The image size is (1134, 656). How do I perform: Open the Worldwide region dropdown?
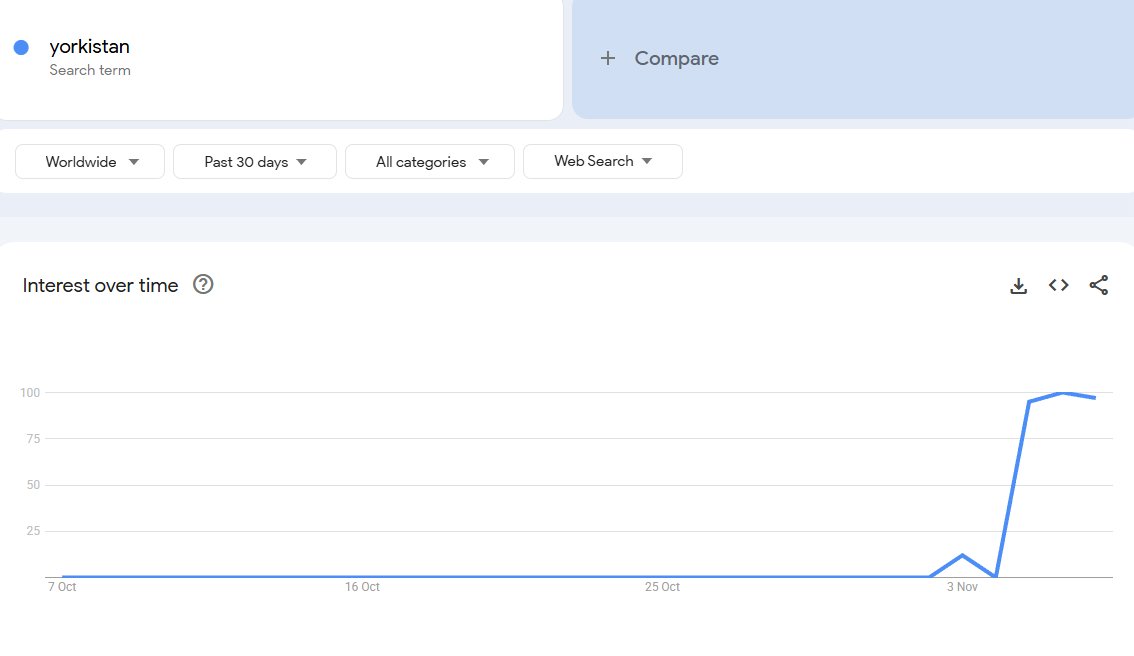pyautogui.click(x=90, y=161)
